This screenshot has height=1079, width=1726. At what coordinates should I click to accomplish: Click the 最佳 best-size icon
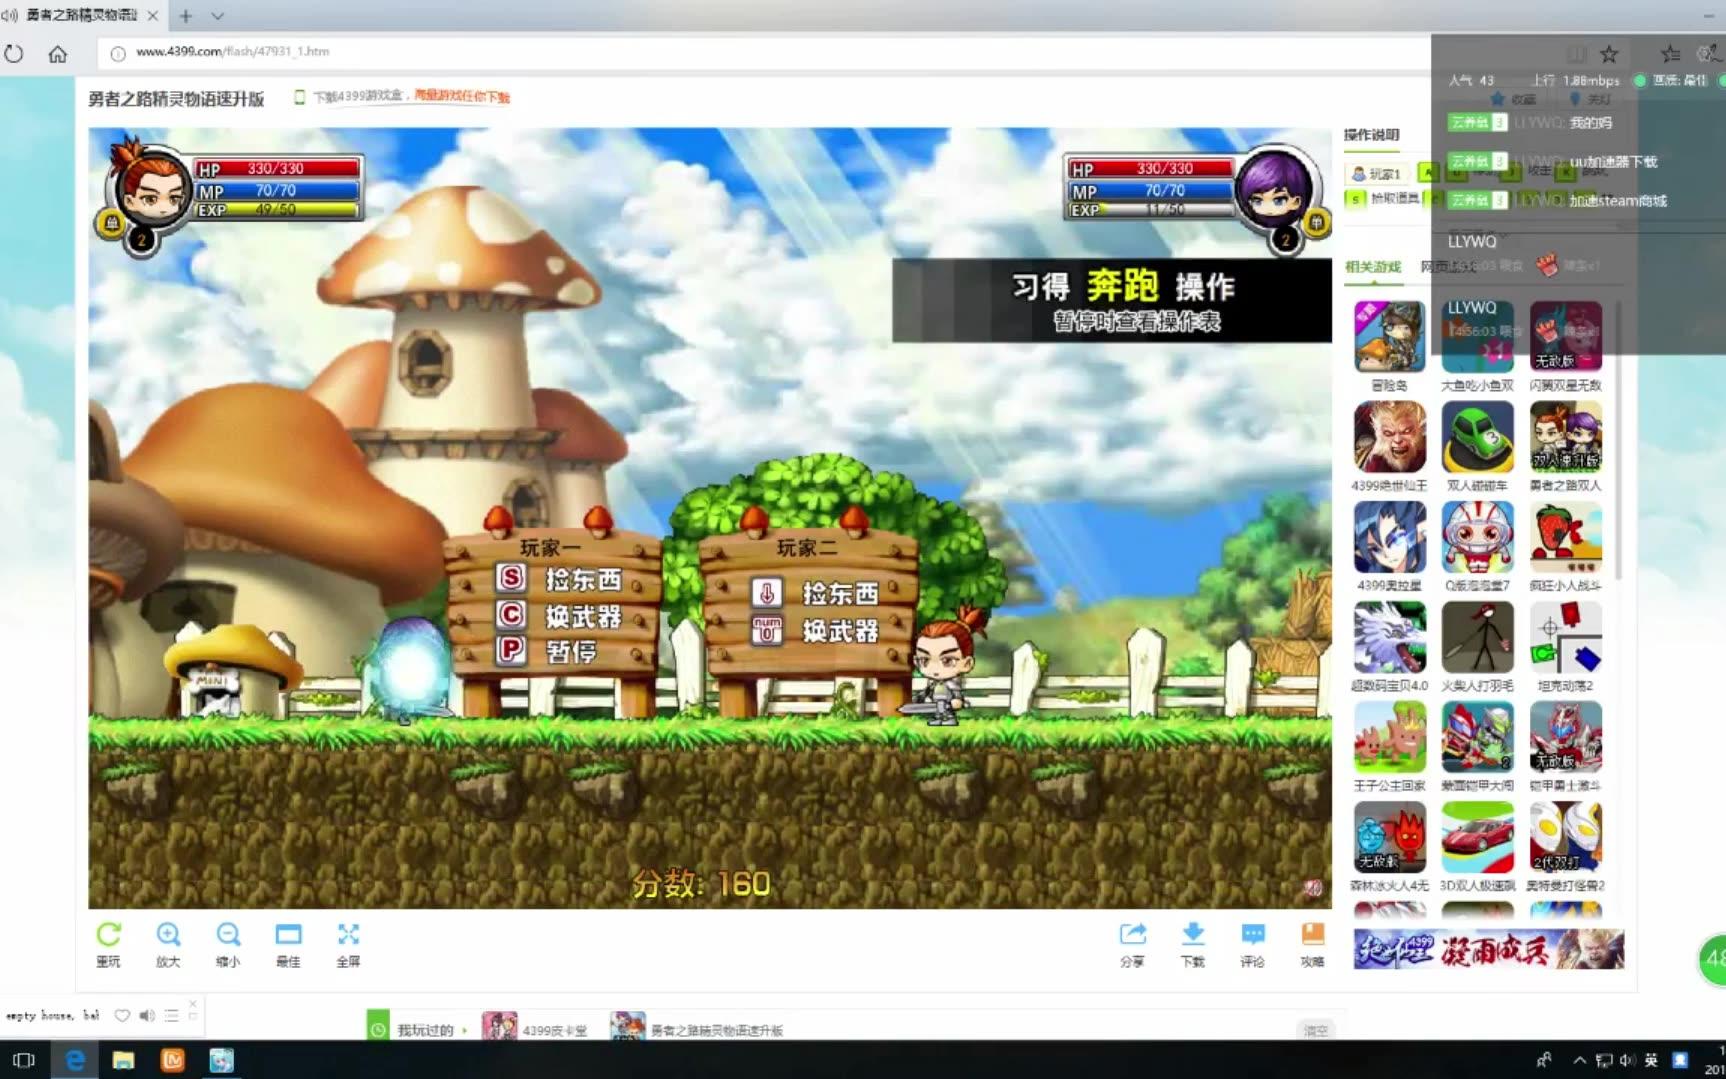click(x=288, y=935)
